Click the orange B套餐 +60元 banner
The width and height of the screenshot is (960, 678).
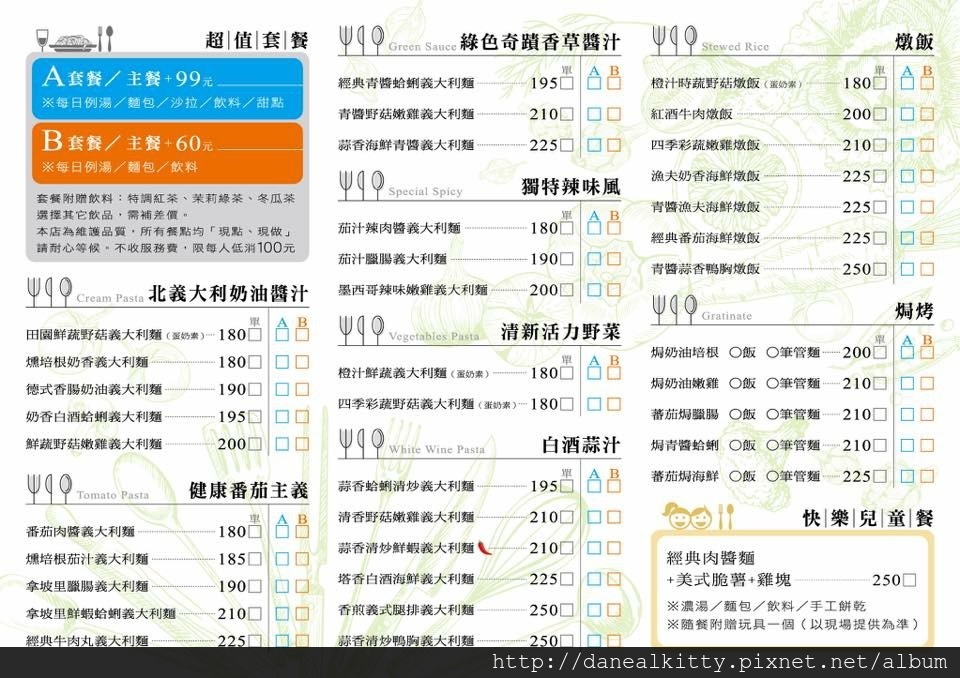pyautogui.click(x=167, y=153)
